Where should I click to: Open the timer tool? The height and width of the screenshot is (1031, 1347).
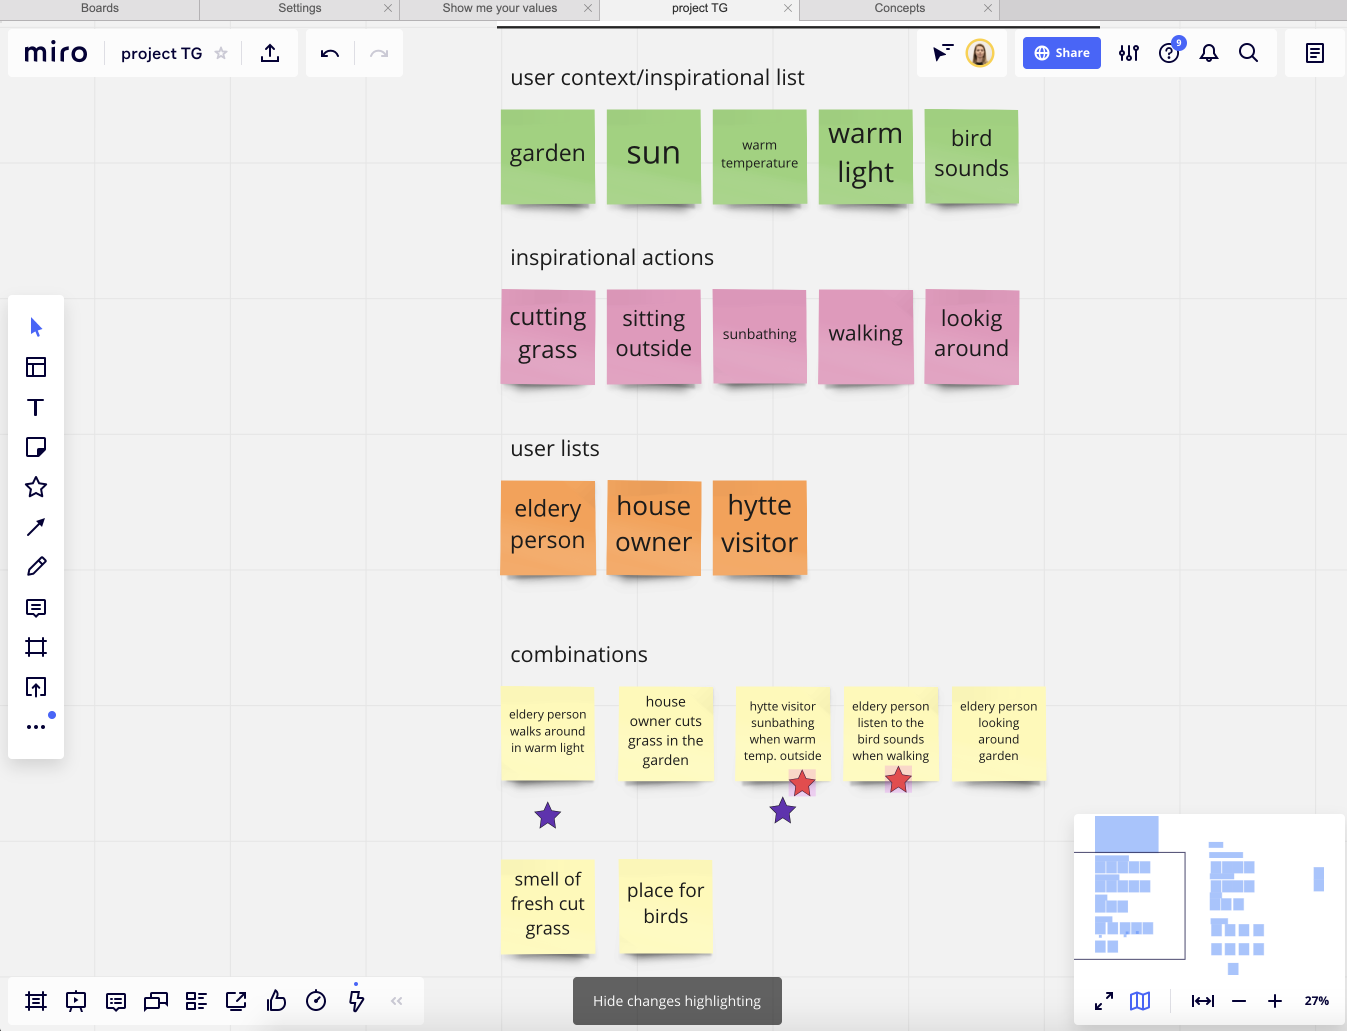click(316, 1001)
